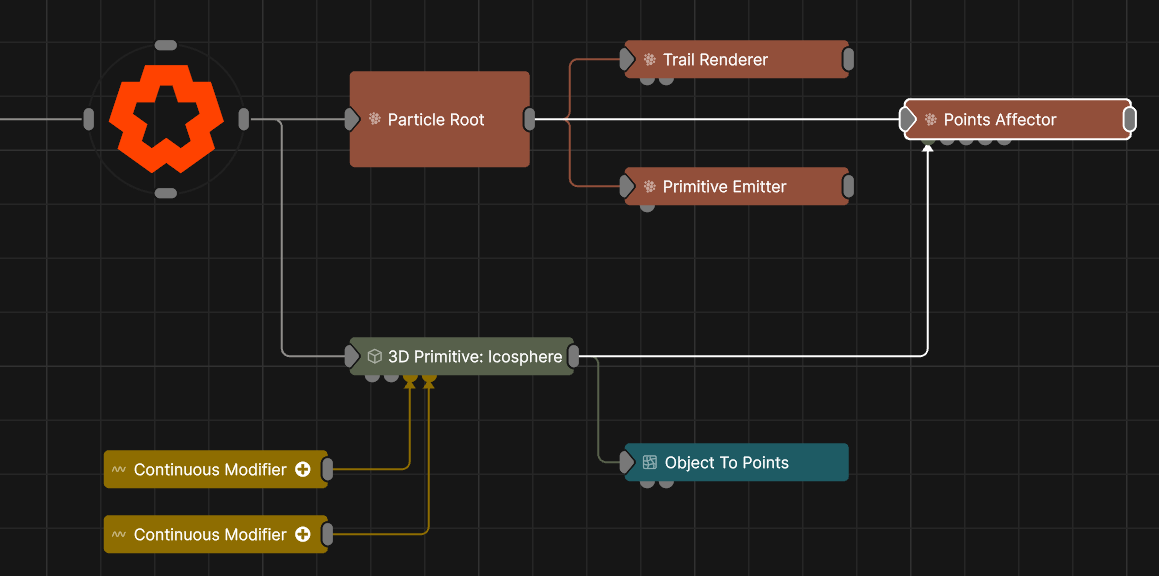Click the particle icon on Primitive Emitter node

(x=650, y=187)
